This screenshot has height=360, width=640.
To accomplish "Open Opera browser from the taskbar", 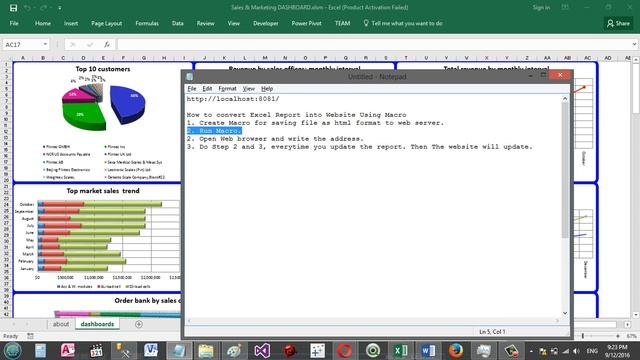I will (x=344, y=351).
